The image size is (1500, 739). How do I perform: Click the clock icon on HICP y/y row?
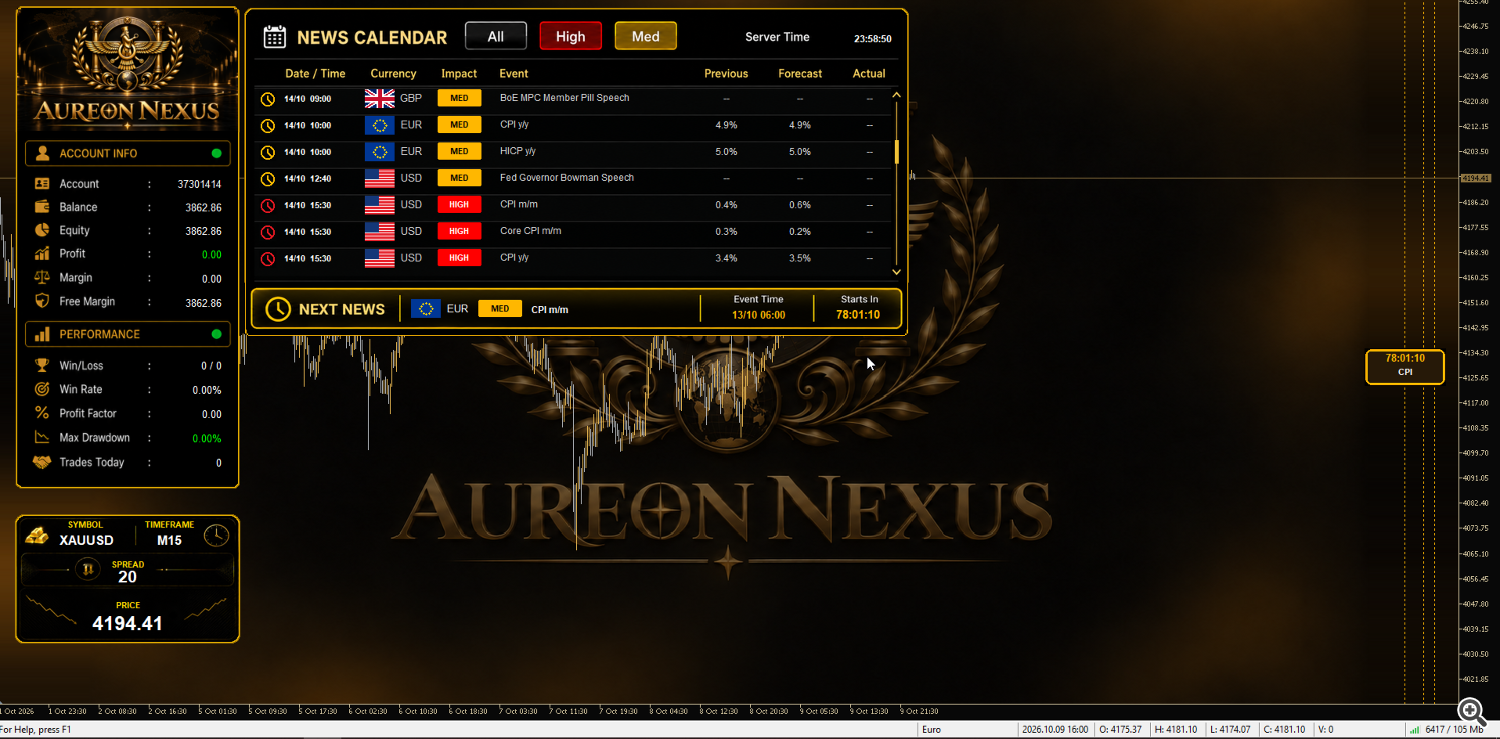(x=268, y=152)
